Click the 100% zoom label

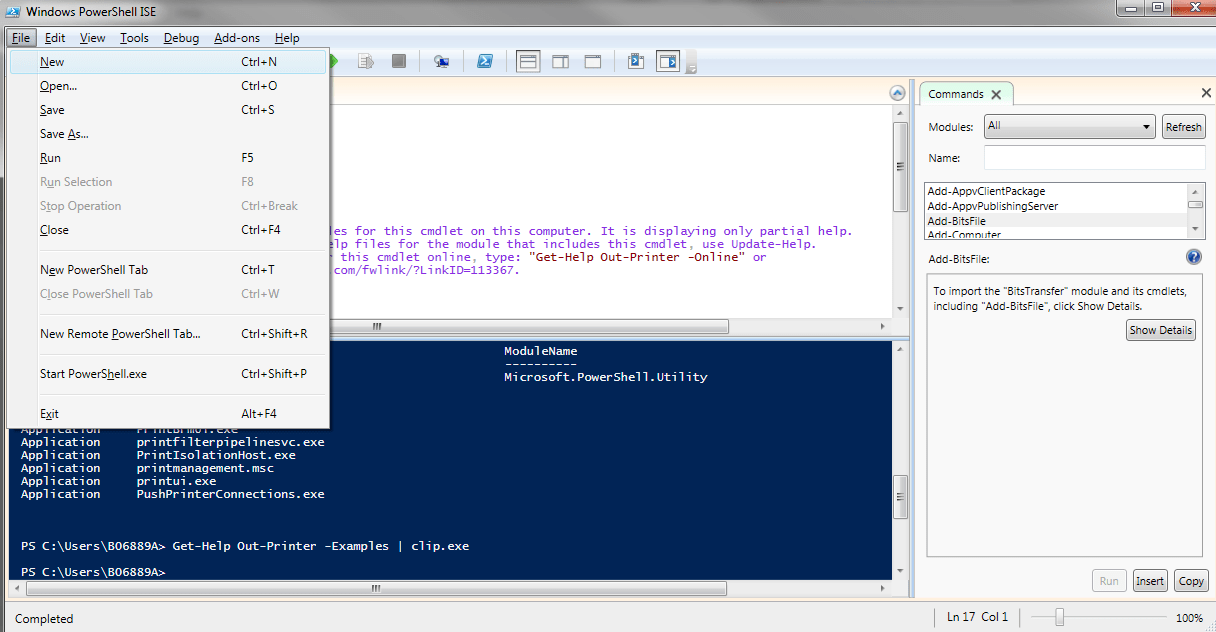[x=1189, y=618]
